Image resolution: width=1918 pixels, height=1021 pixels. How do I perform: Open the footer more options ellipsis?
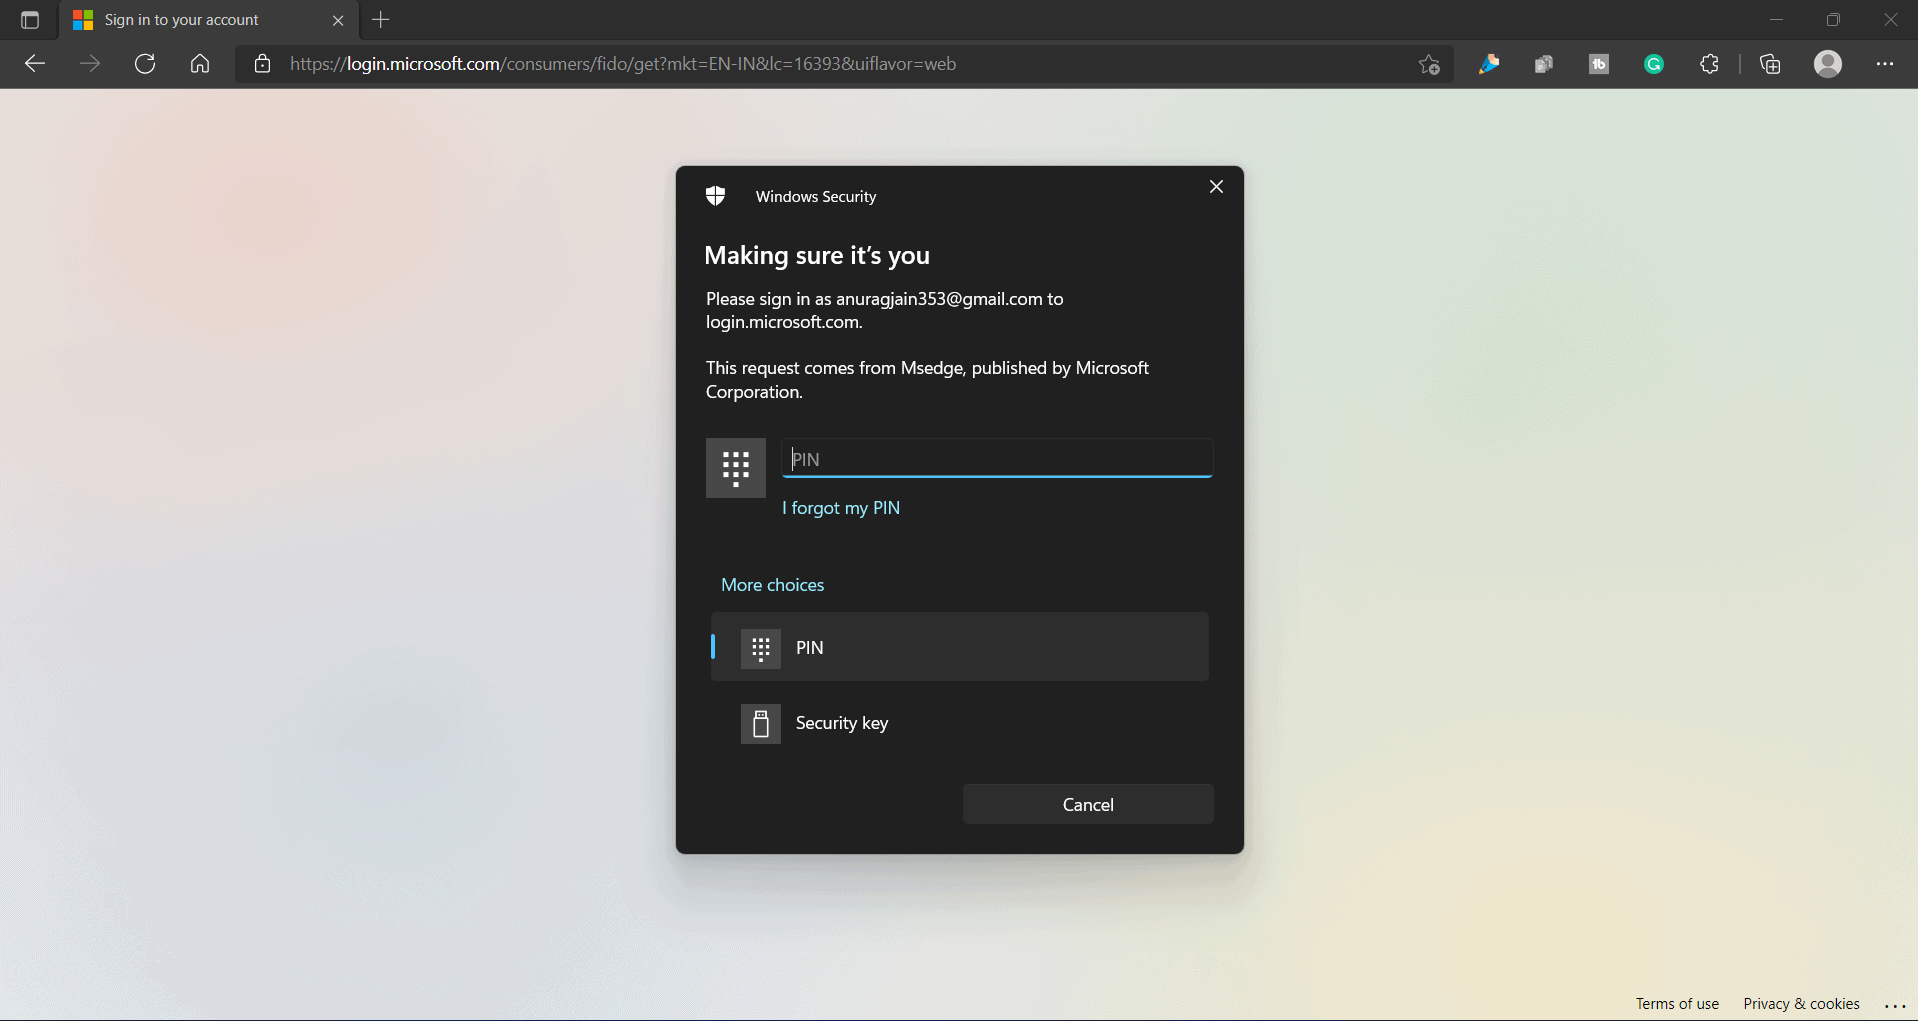(1895, 1006)
